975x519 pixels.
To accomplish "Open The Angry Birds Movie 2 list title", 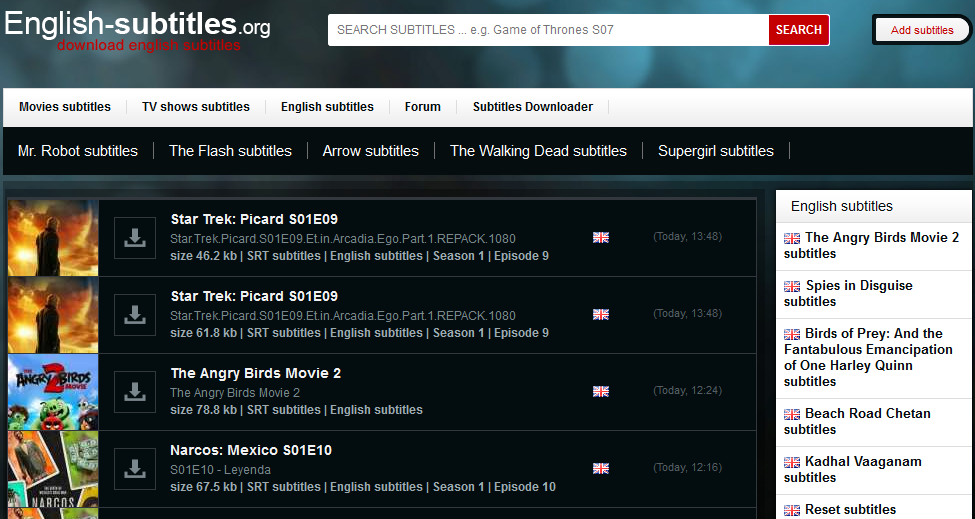I will coord(256,374).
